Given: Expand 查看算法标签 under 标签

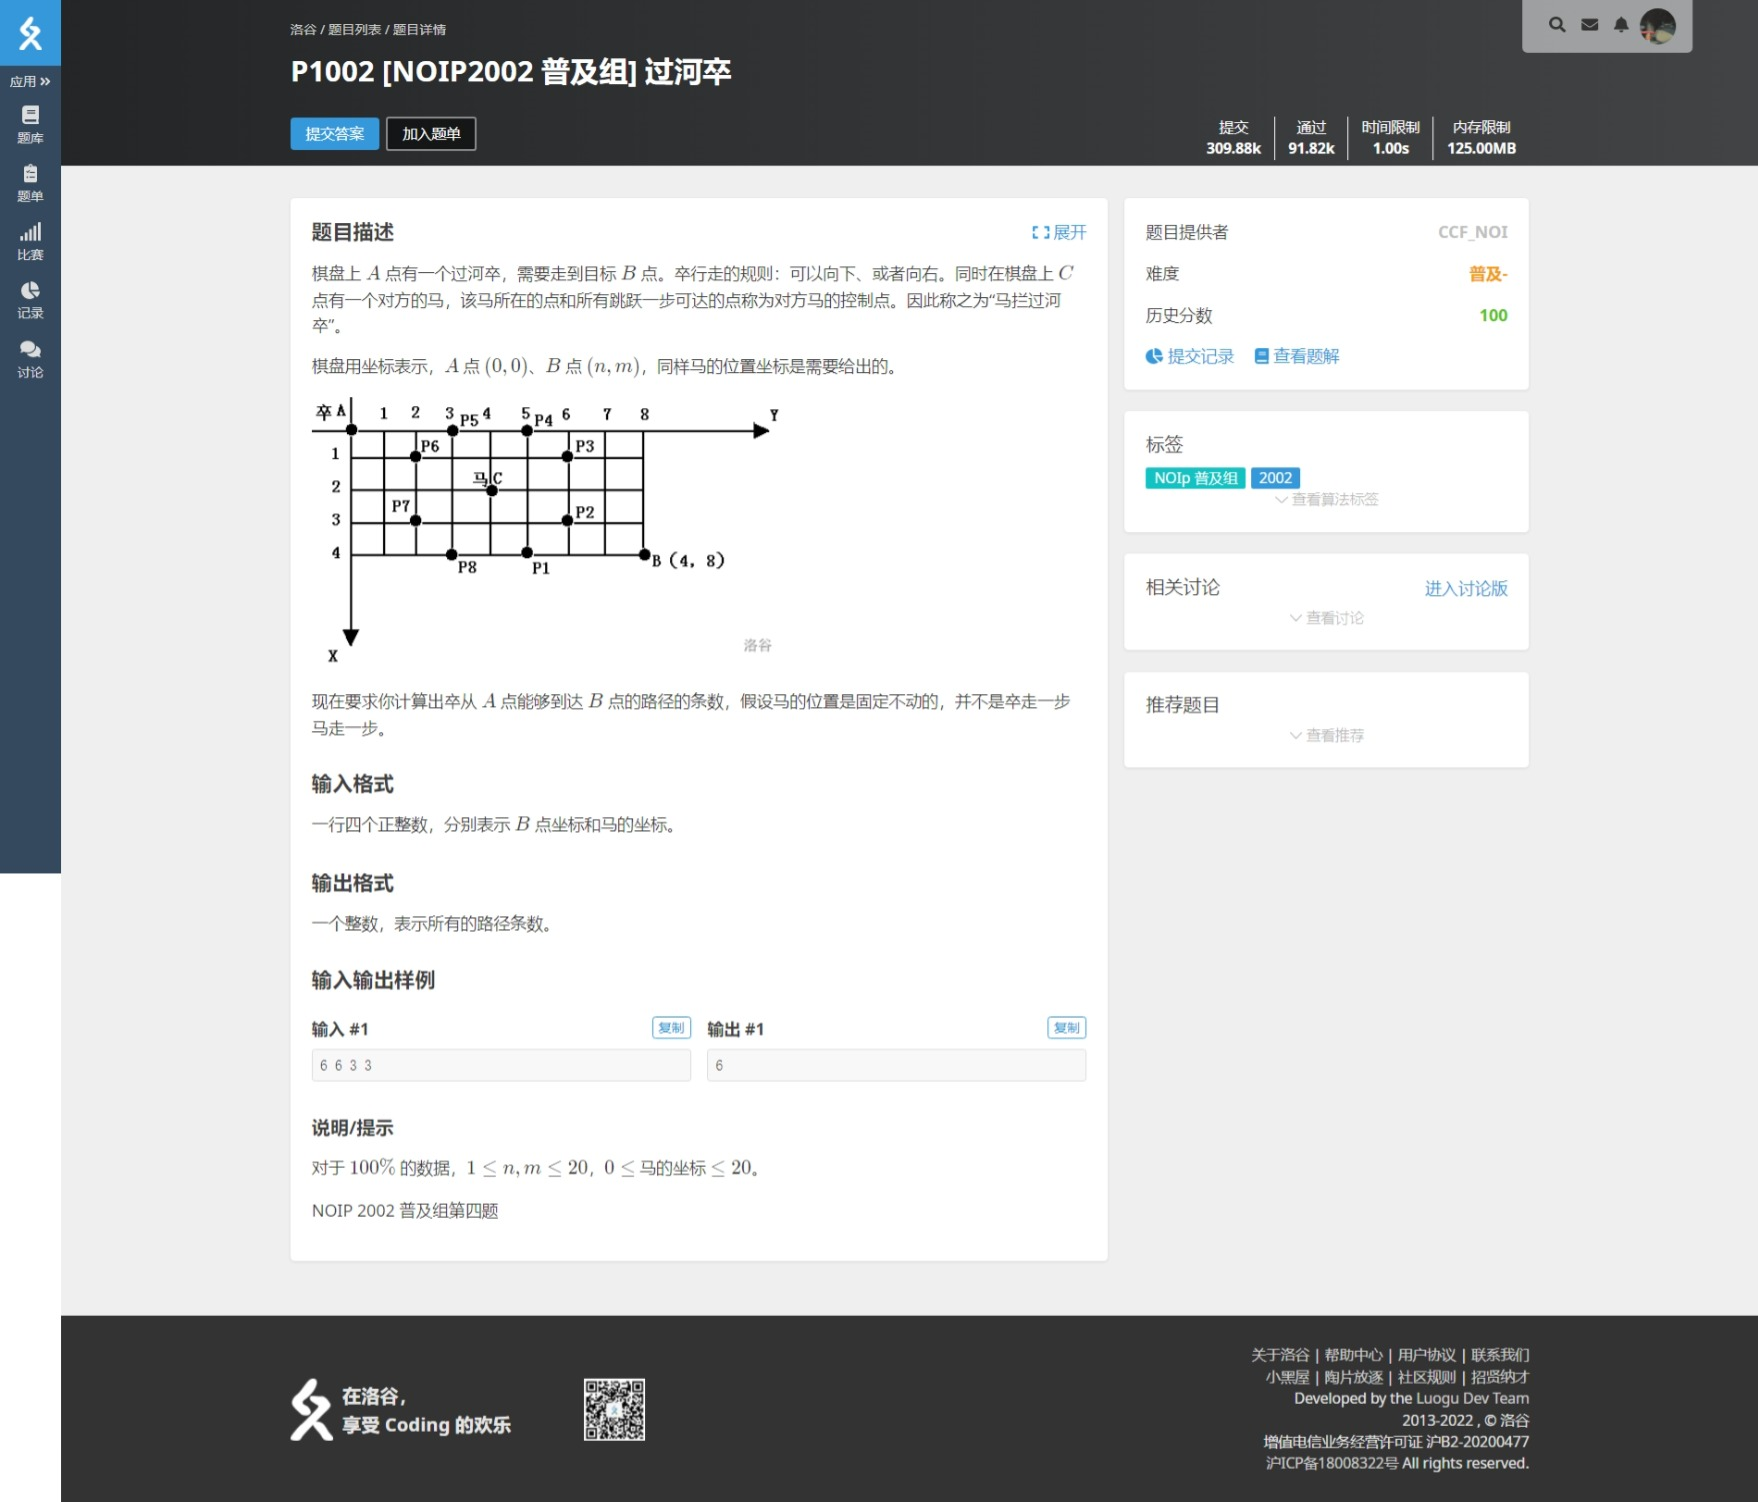Looking at the screenshot, I should point(1329,500).
